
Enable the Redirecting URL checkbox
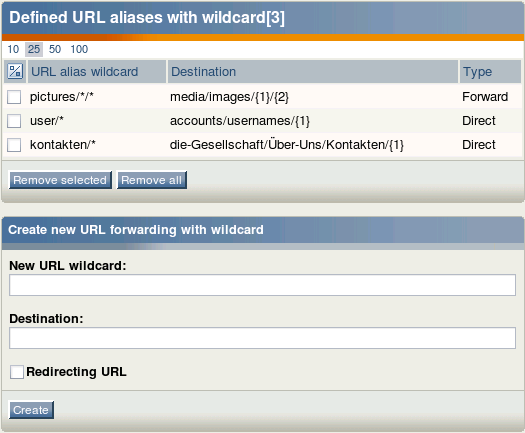click(17, 372)
